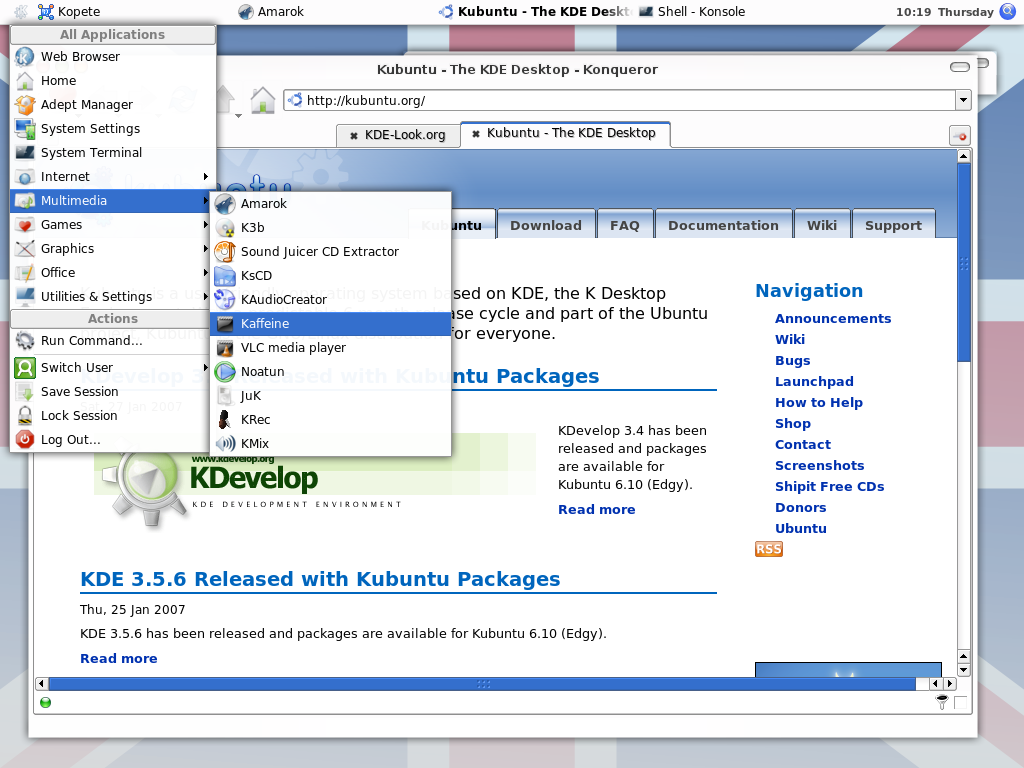Image resolution: width=1024 pixels, height=768 pixels.
Task: Open the Wiki site tab
Action: click(822, 225)
